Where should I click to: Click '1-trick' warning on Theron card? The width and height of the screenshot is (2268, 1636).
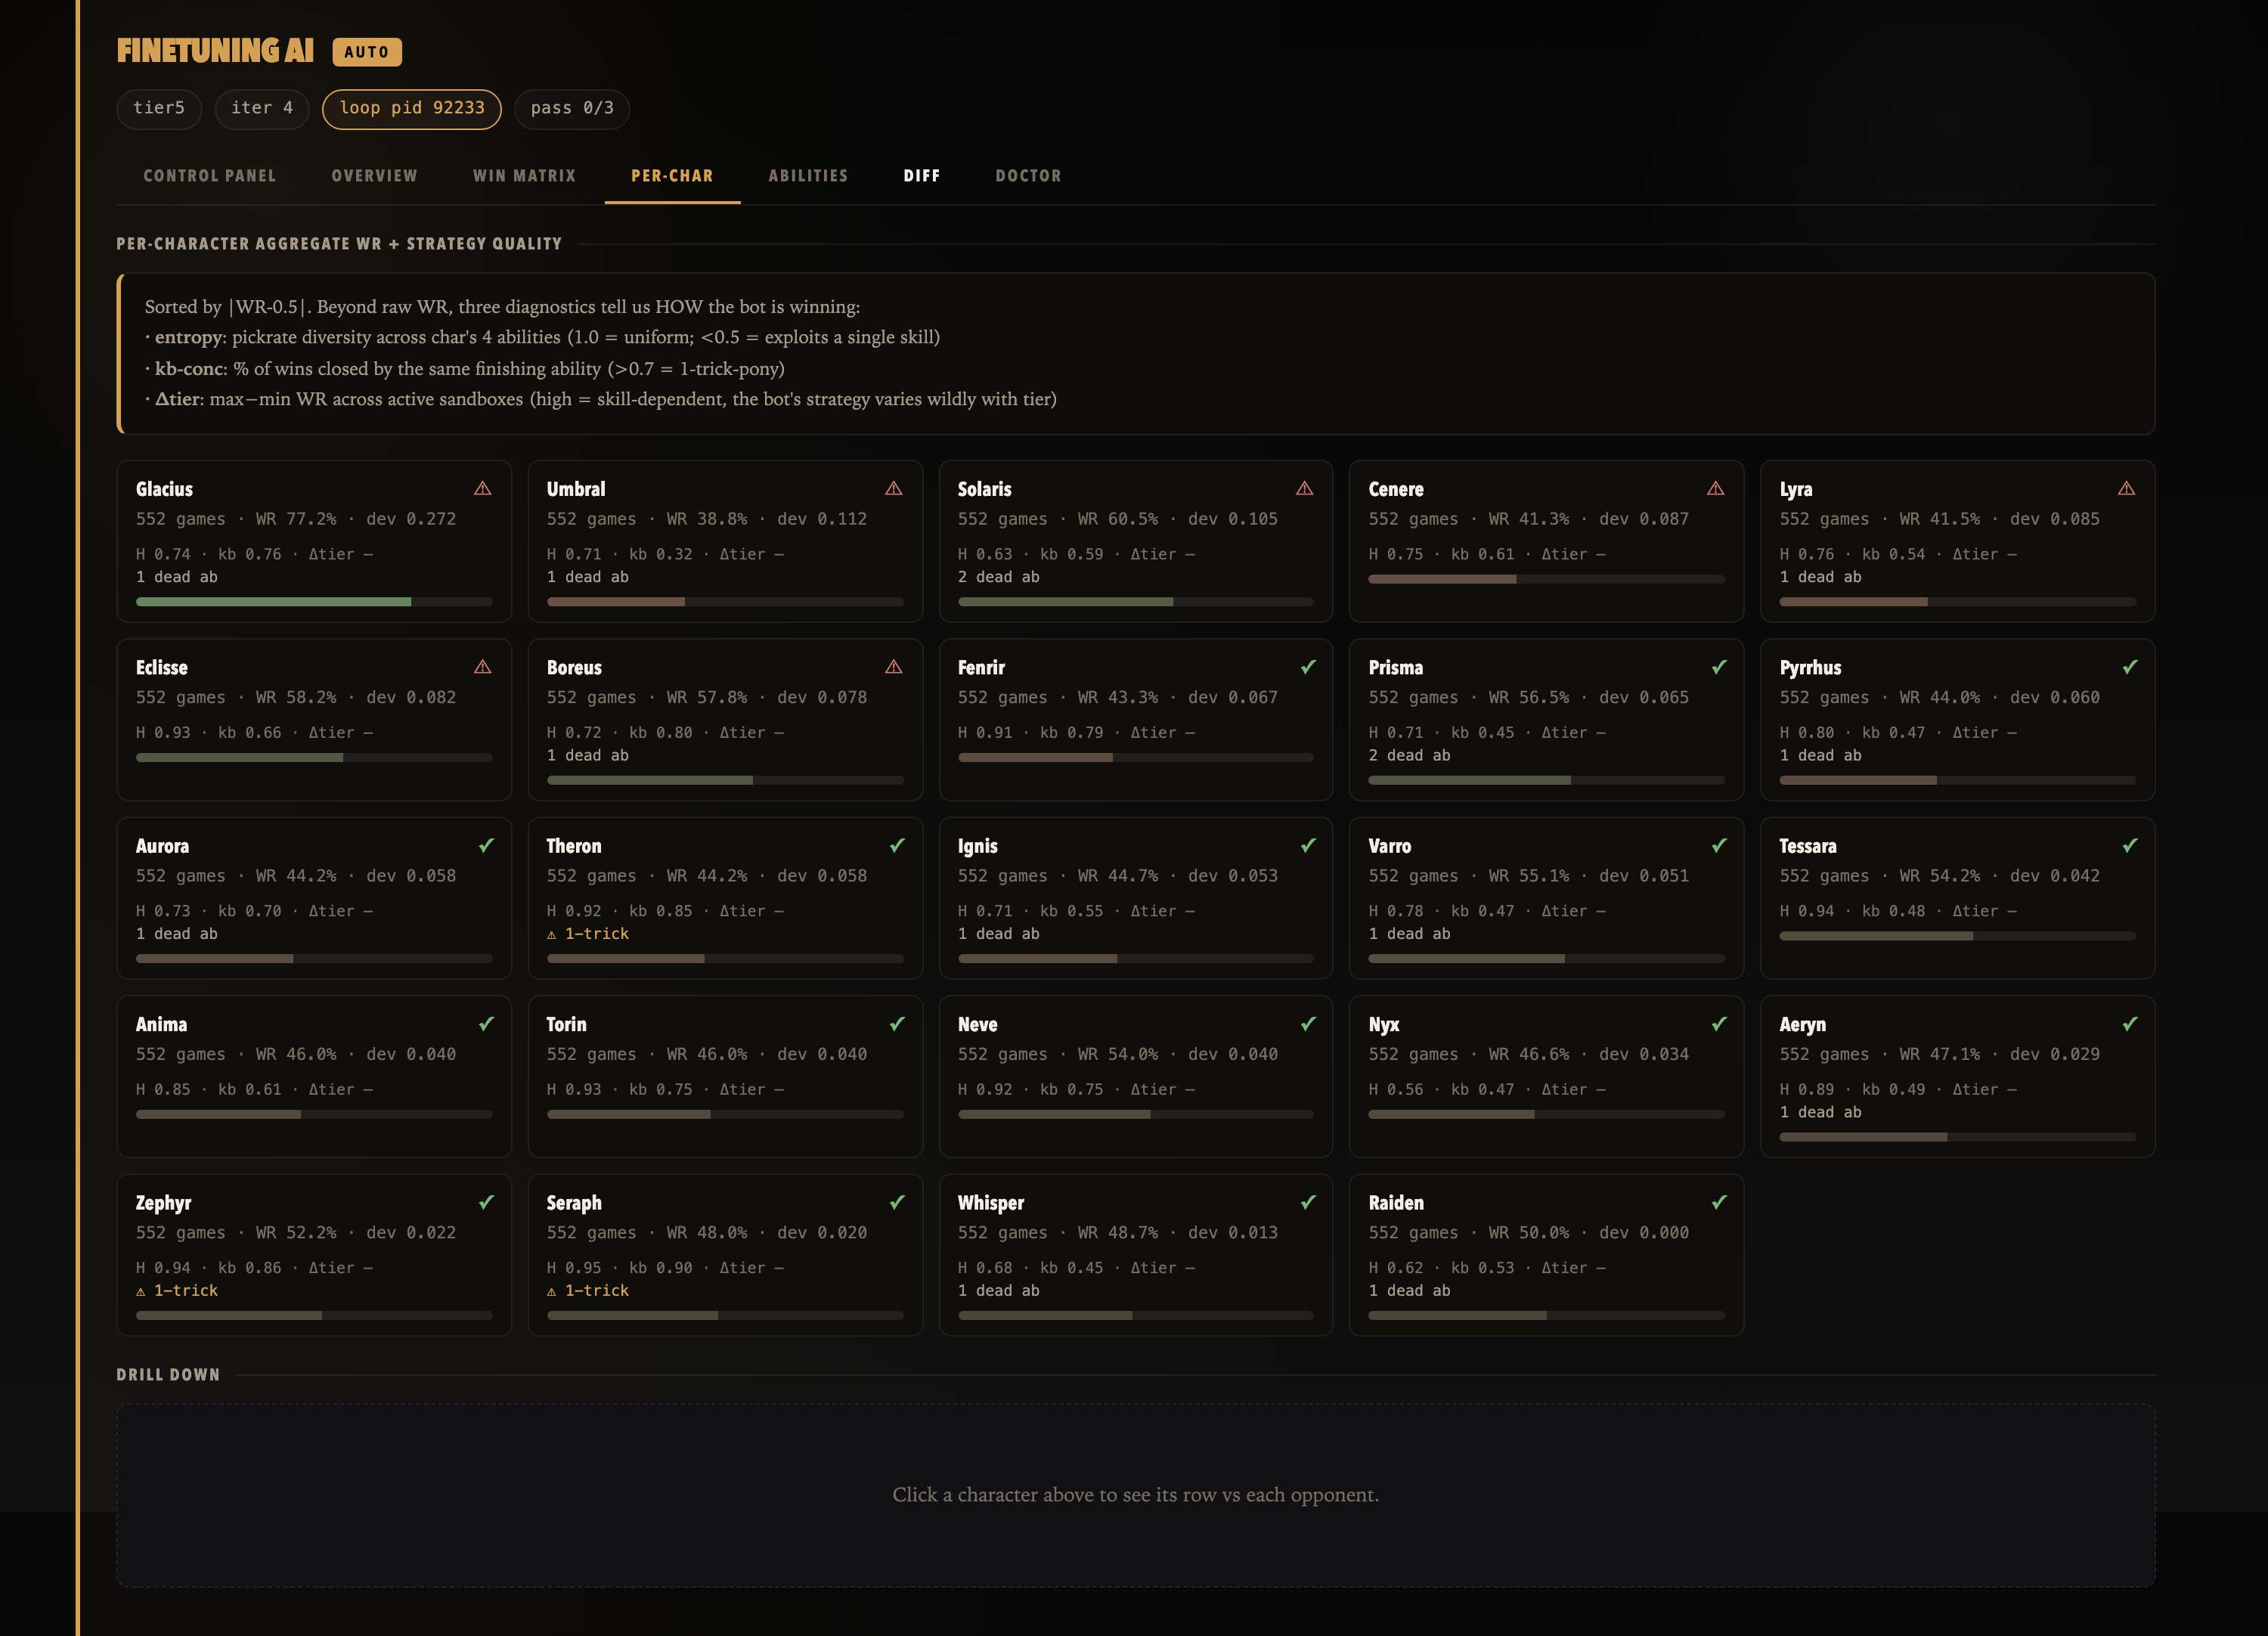click(588, 933)
